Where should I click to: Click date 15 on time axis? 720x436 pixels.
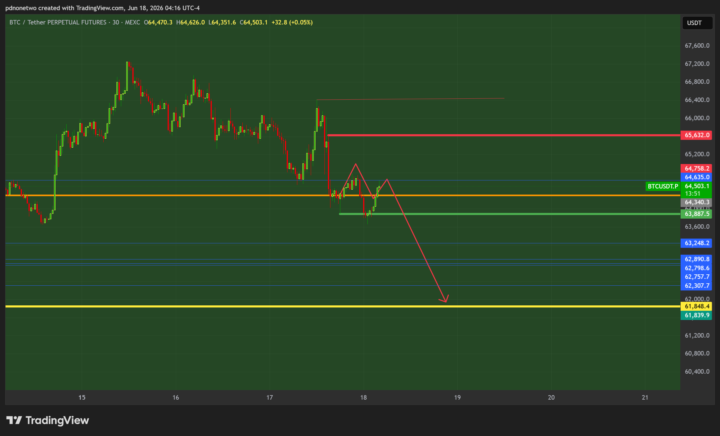(82, 397)
